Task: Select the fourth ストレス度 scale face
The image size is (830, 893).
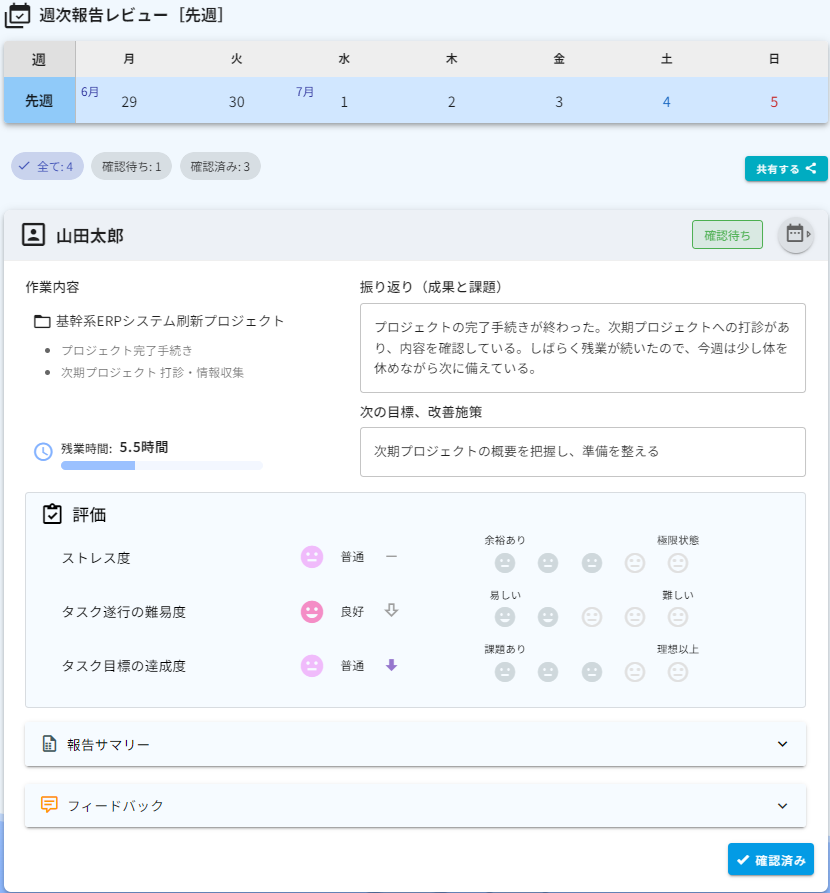Action: 635,563
